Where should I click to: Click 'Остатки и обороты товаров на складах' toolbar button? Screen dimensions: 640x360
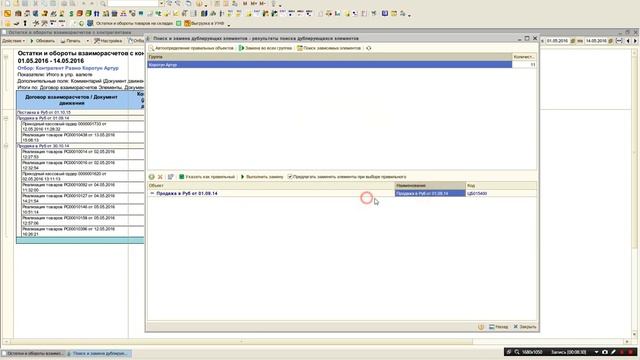pos(131,23)
